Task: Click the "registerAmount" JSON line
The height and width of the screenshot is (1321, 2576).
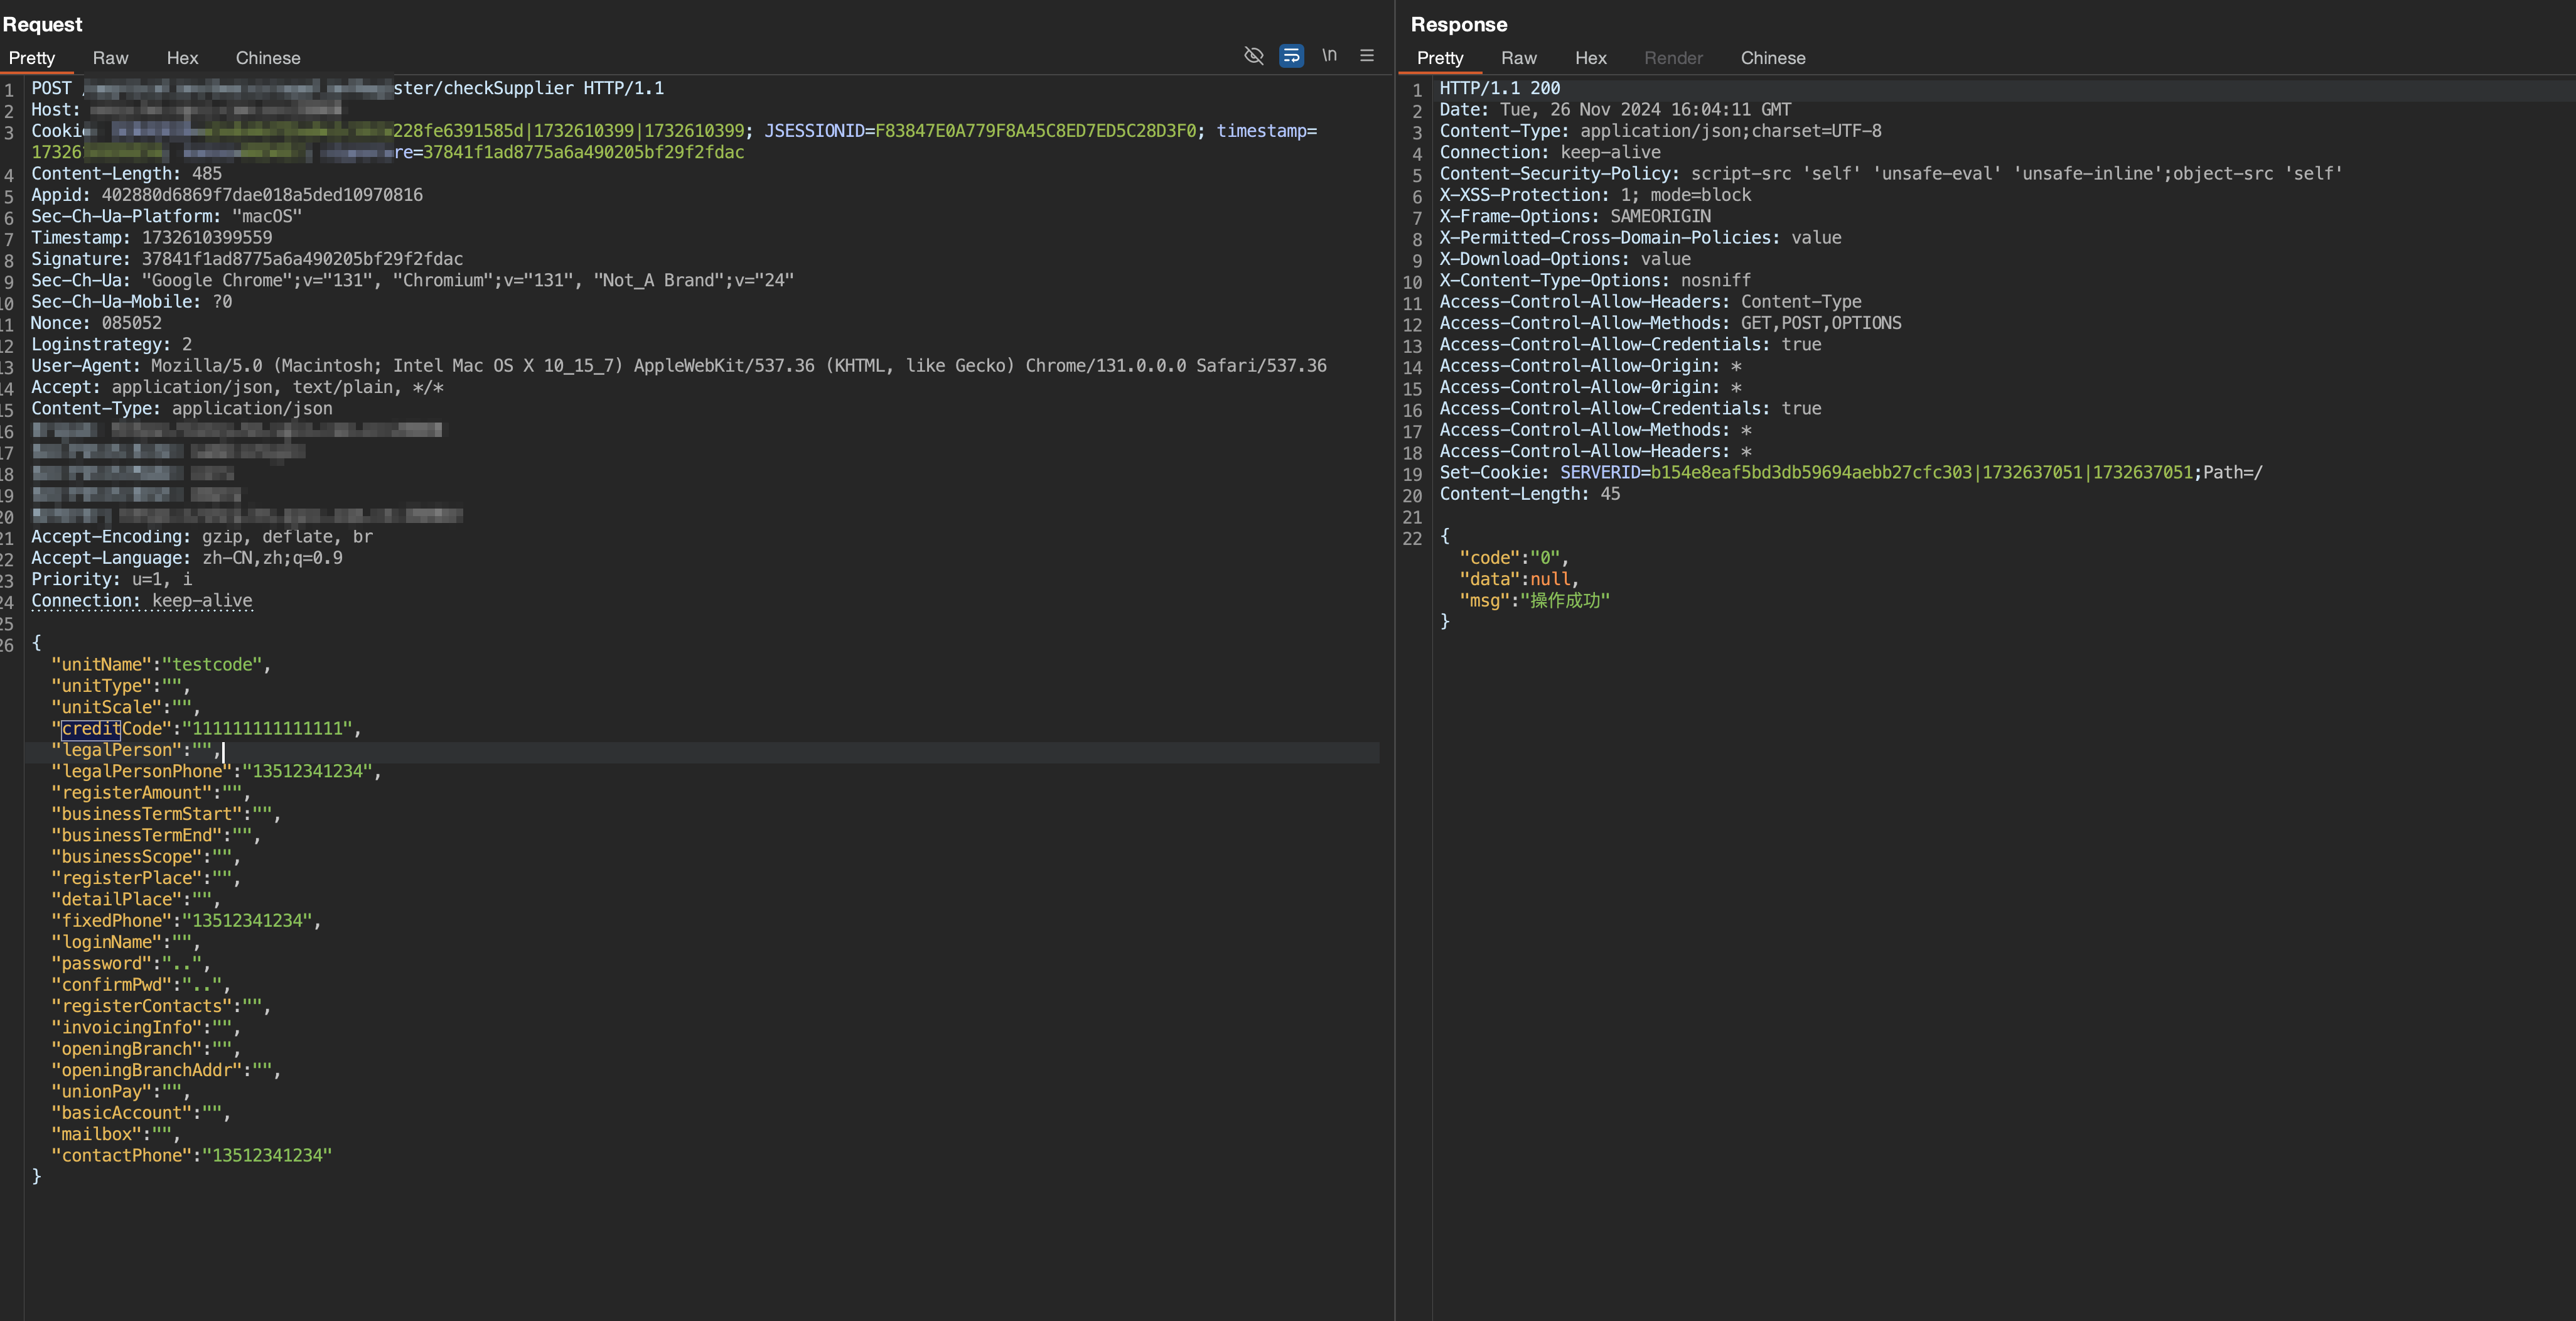Action: [x=151, y=792]
